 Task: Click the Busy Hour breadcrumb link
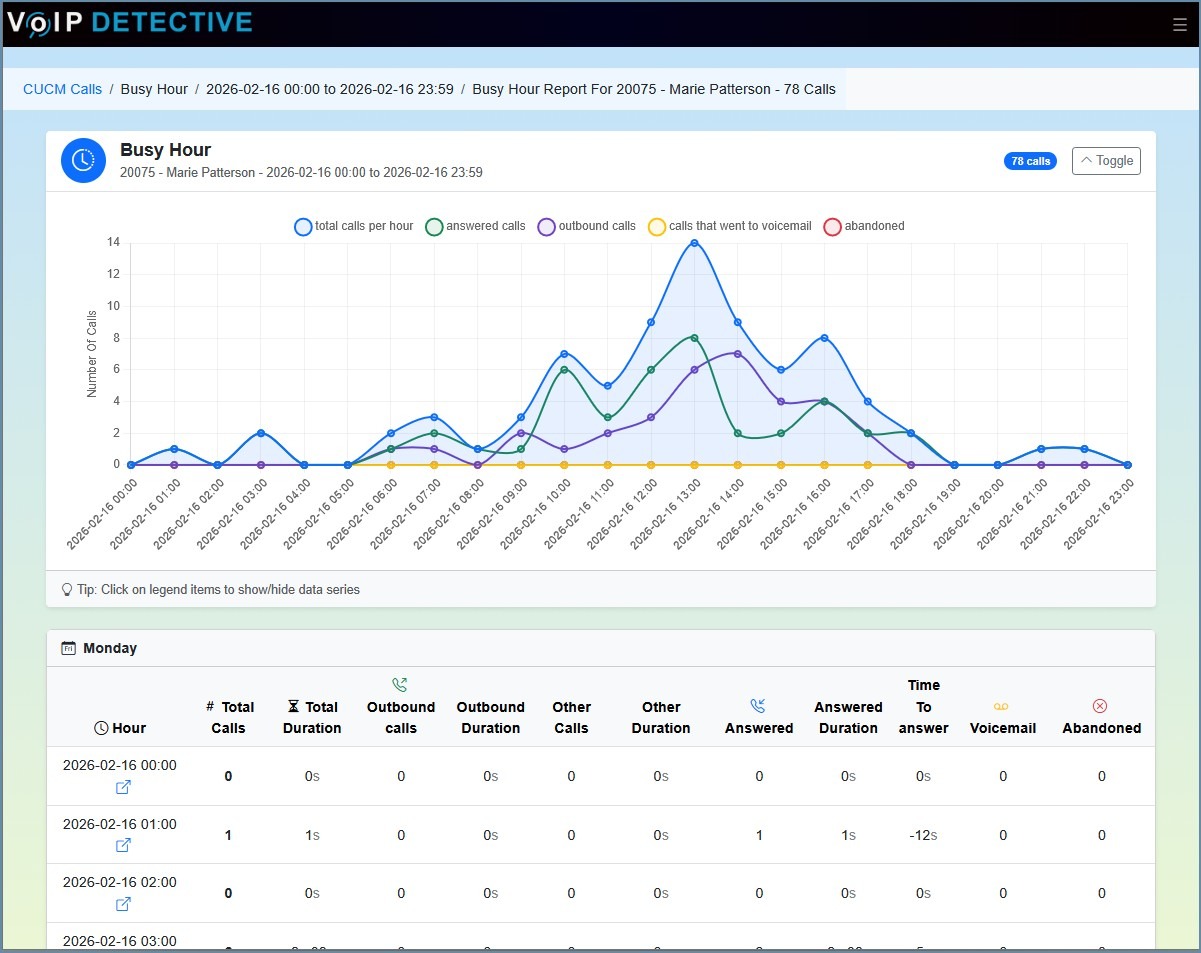(154, 89)
